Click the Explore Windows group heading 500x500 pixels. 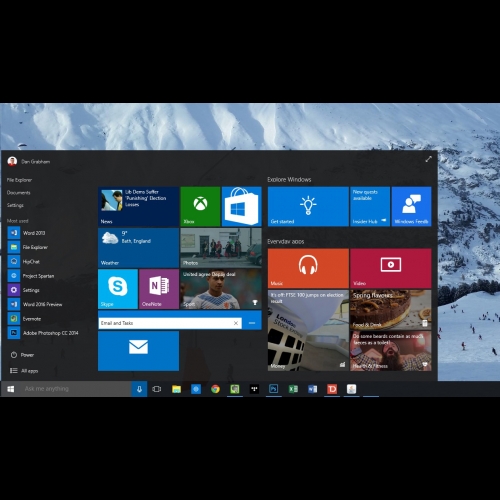click(289, 180)
